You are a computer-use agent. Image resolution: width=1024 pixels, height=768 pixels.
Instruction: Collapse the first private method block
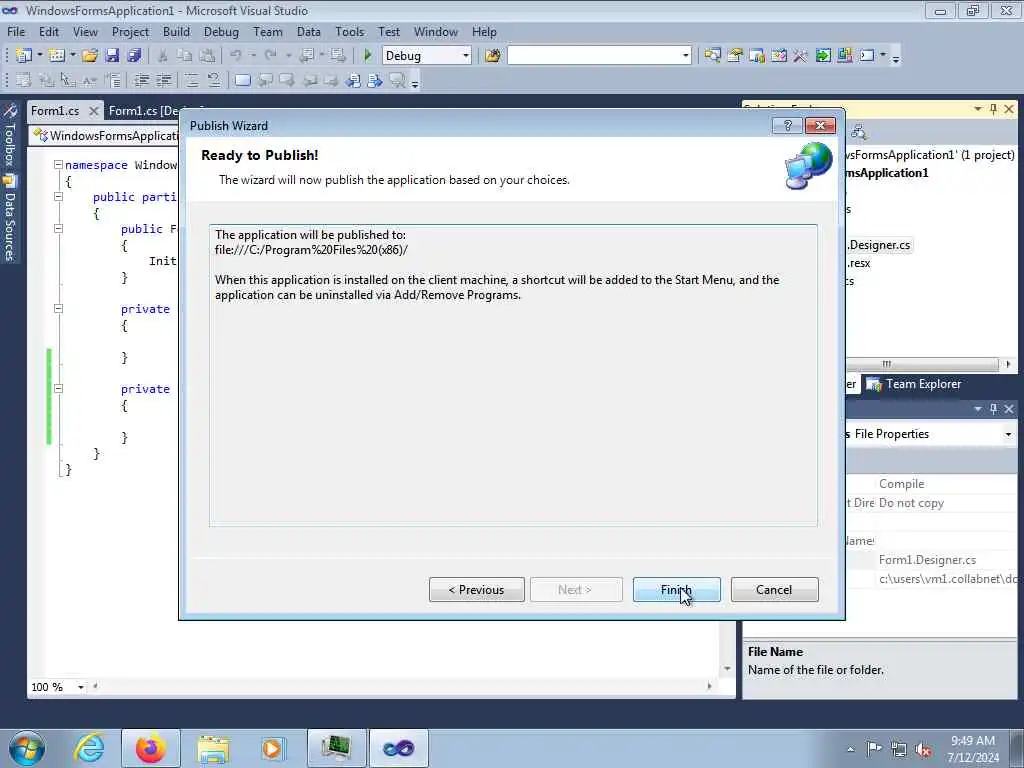[58, 308]
